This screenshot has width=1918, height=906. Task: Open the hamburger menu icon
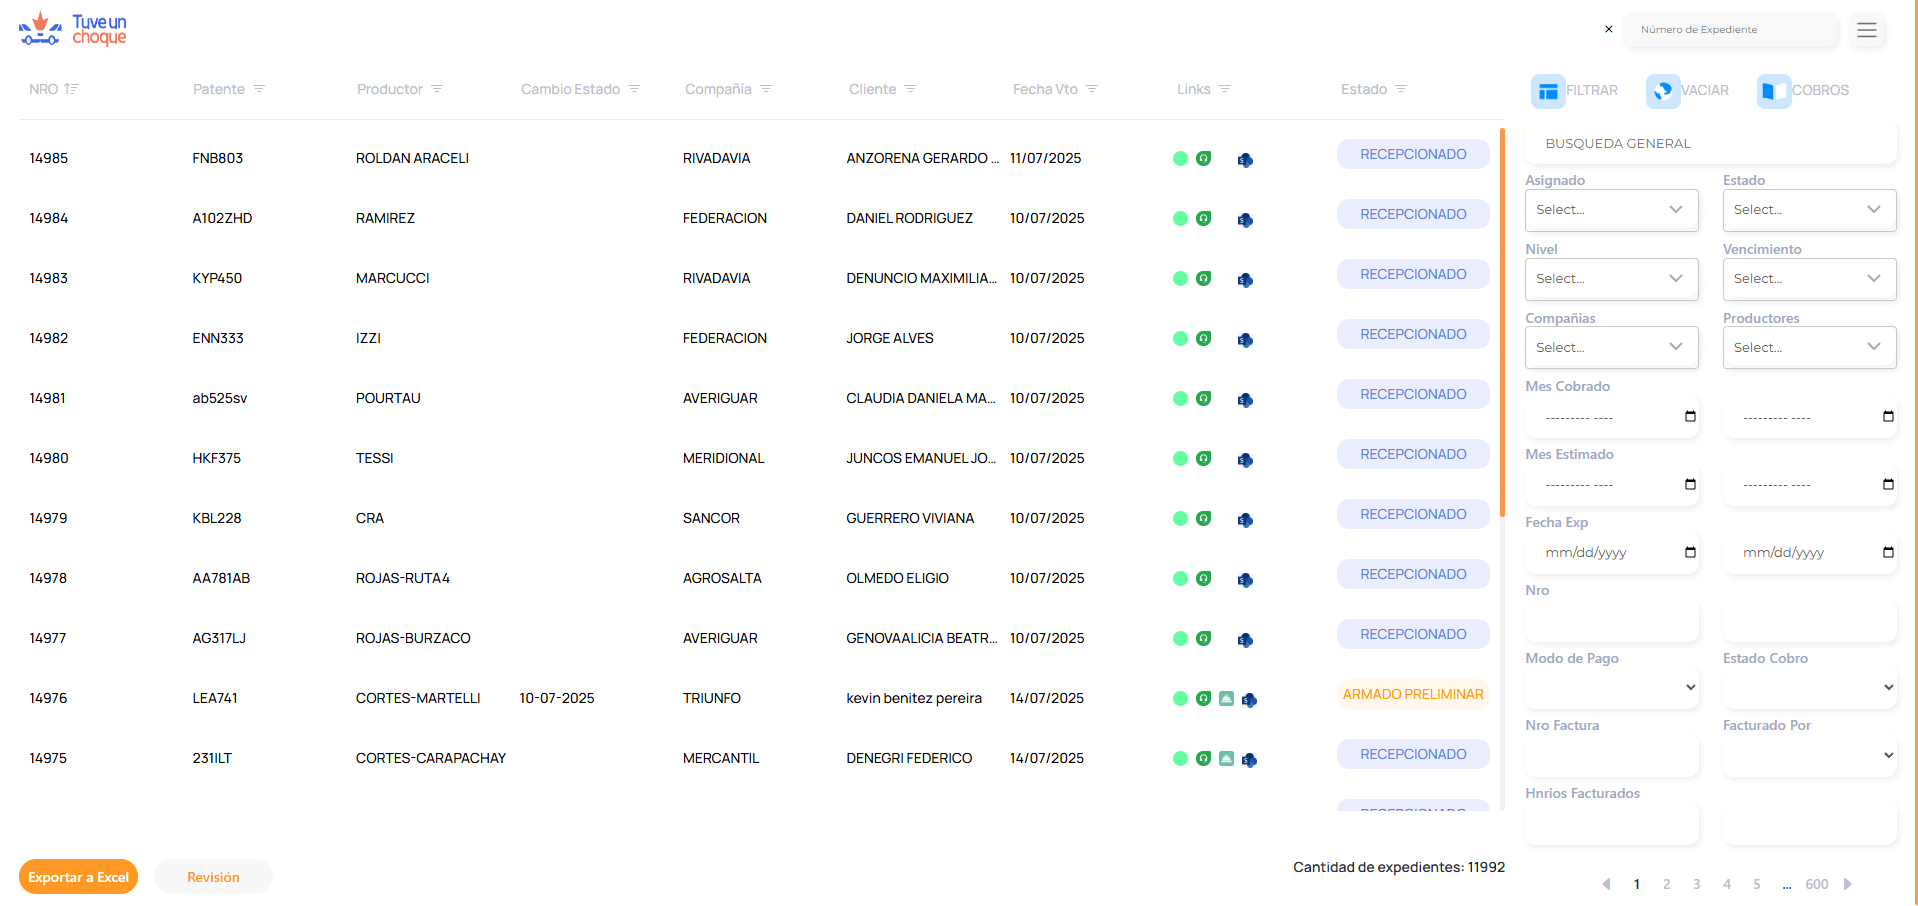(x=1866, y=30)
